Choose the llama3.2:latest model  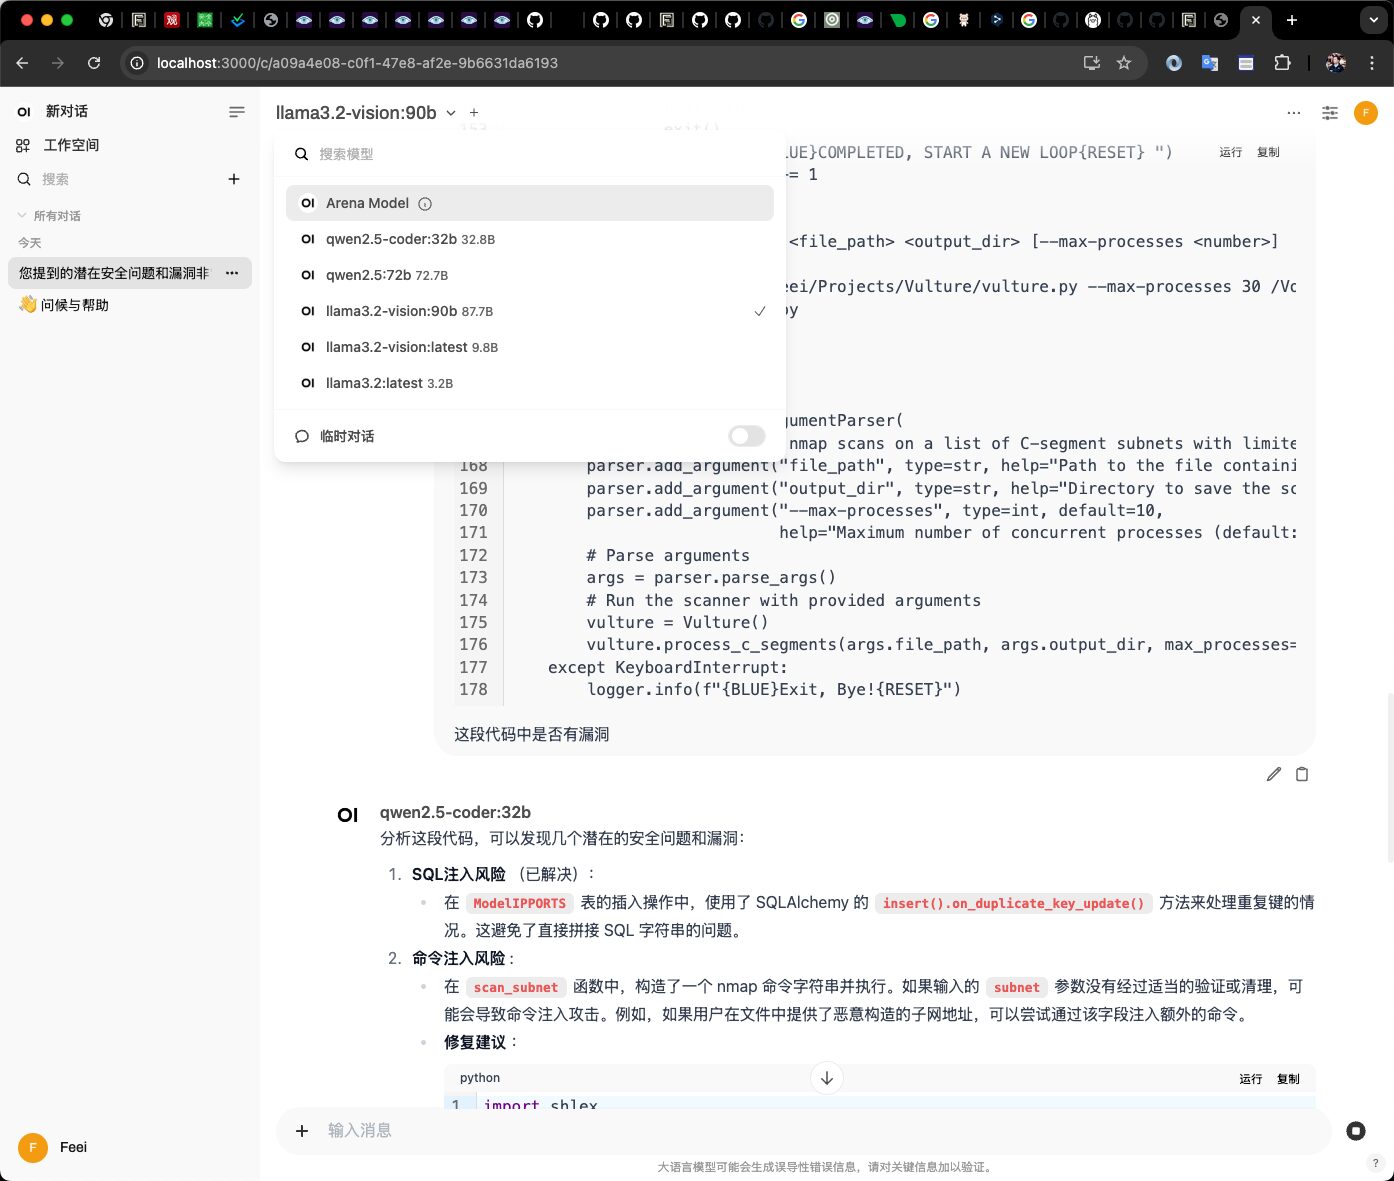point(530,383)
